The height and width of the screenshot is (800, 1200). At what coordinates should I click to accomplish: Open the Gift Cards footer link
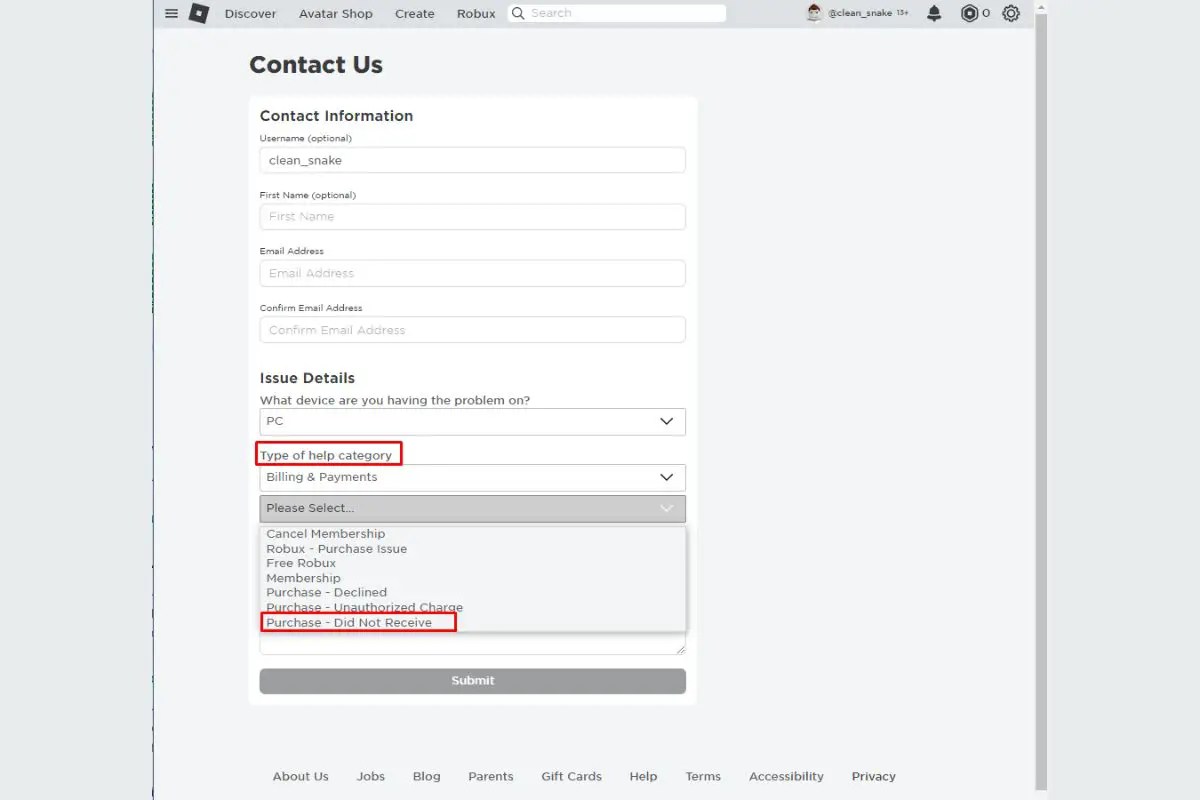[571, 776]
